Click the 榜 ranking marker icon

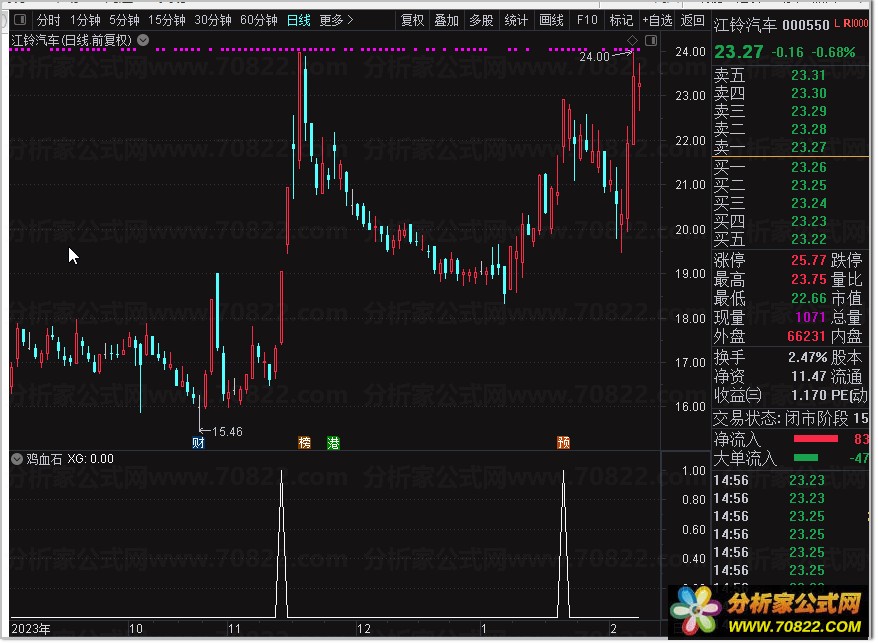click(x=305, y=443)
